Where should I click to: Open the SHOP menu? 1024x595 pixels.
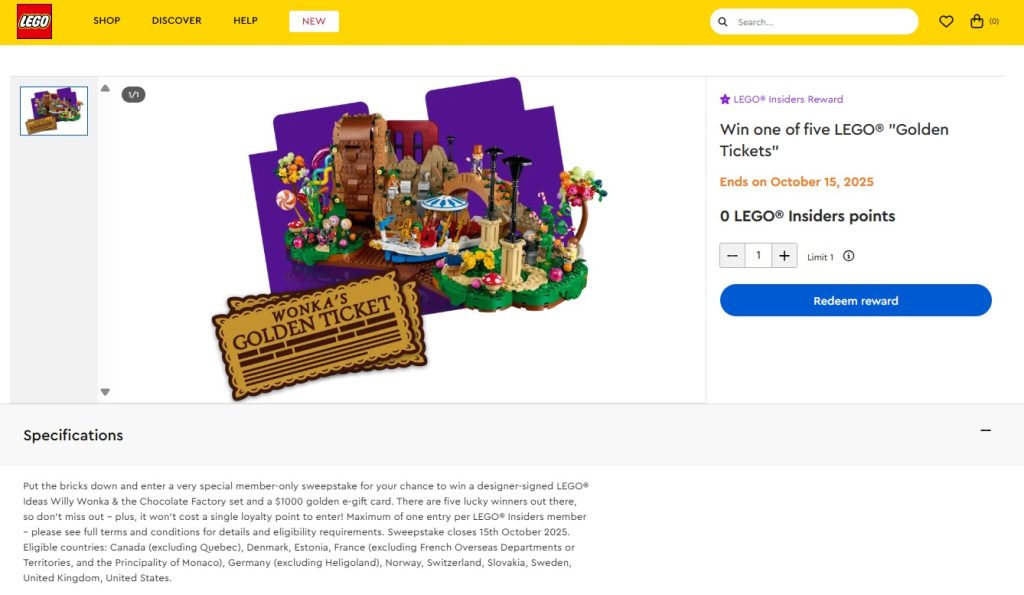(x=107, y=21)
